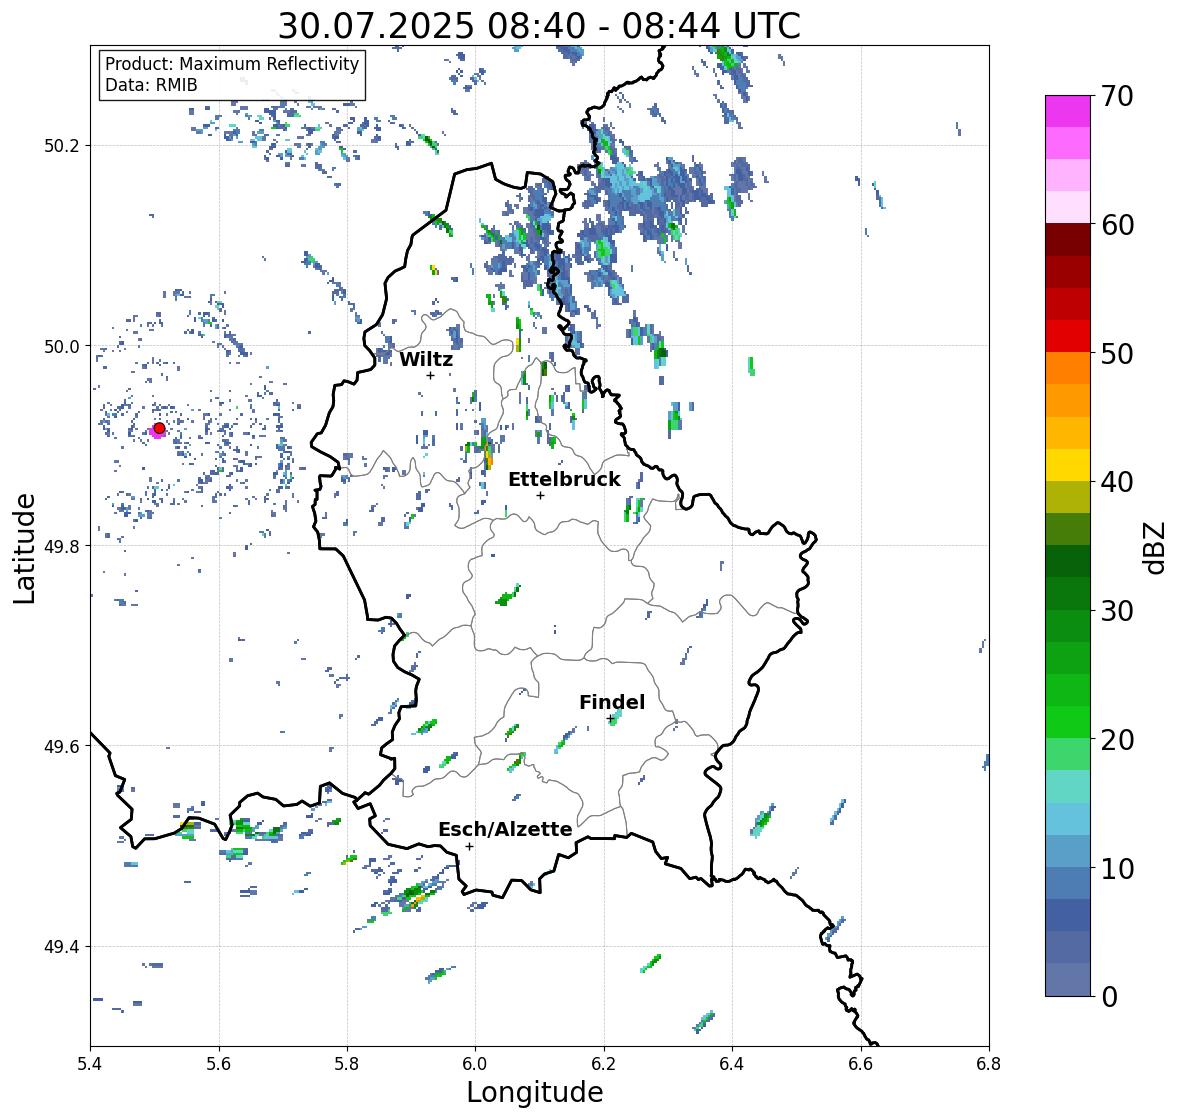Click the 6.4 longitude tick label
Viewport: 1179px width, 1117px height.
[732, 1064]
